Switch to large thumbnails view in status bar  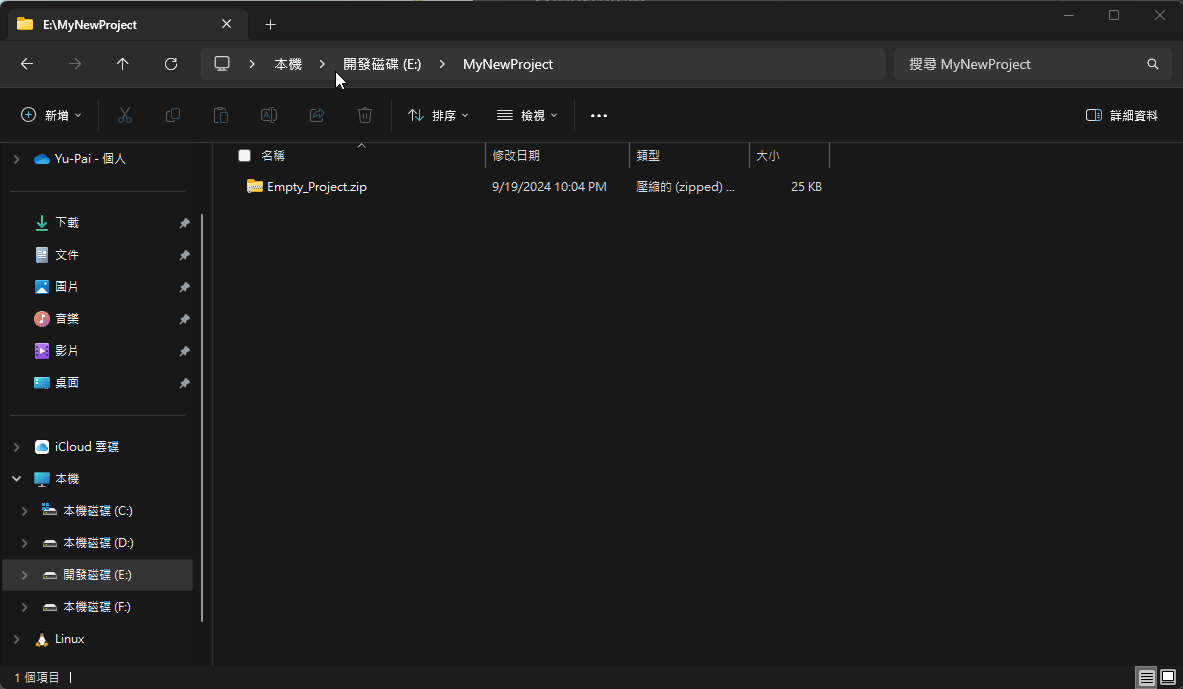click(1167, 677)
